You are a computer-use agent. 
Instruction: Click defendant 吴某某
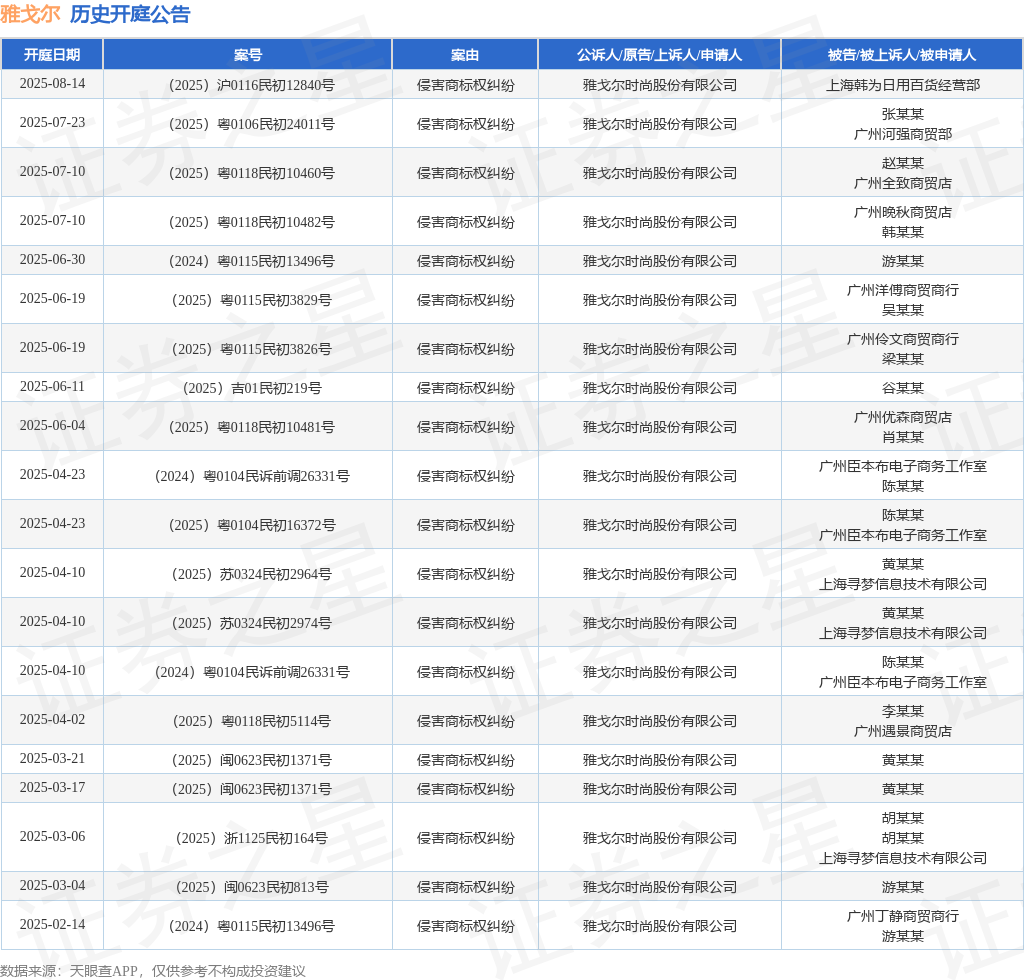click(x=903, y=310)
